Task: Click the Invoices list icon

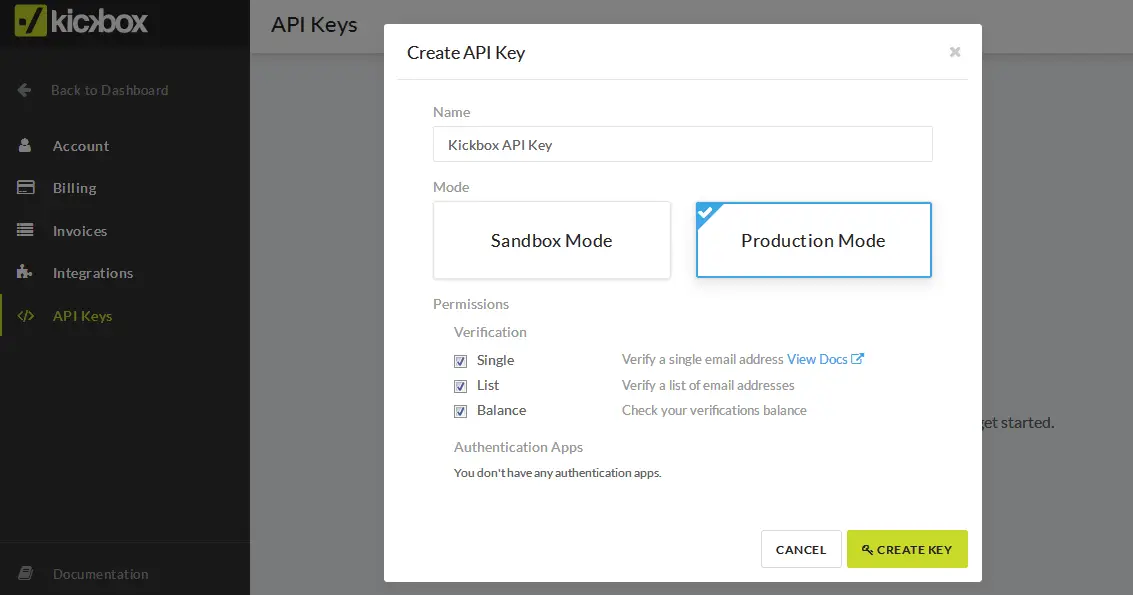Action: [26, 231]
